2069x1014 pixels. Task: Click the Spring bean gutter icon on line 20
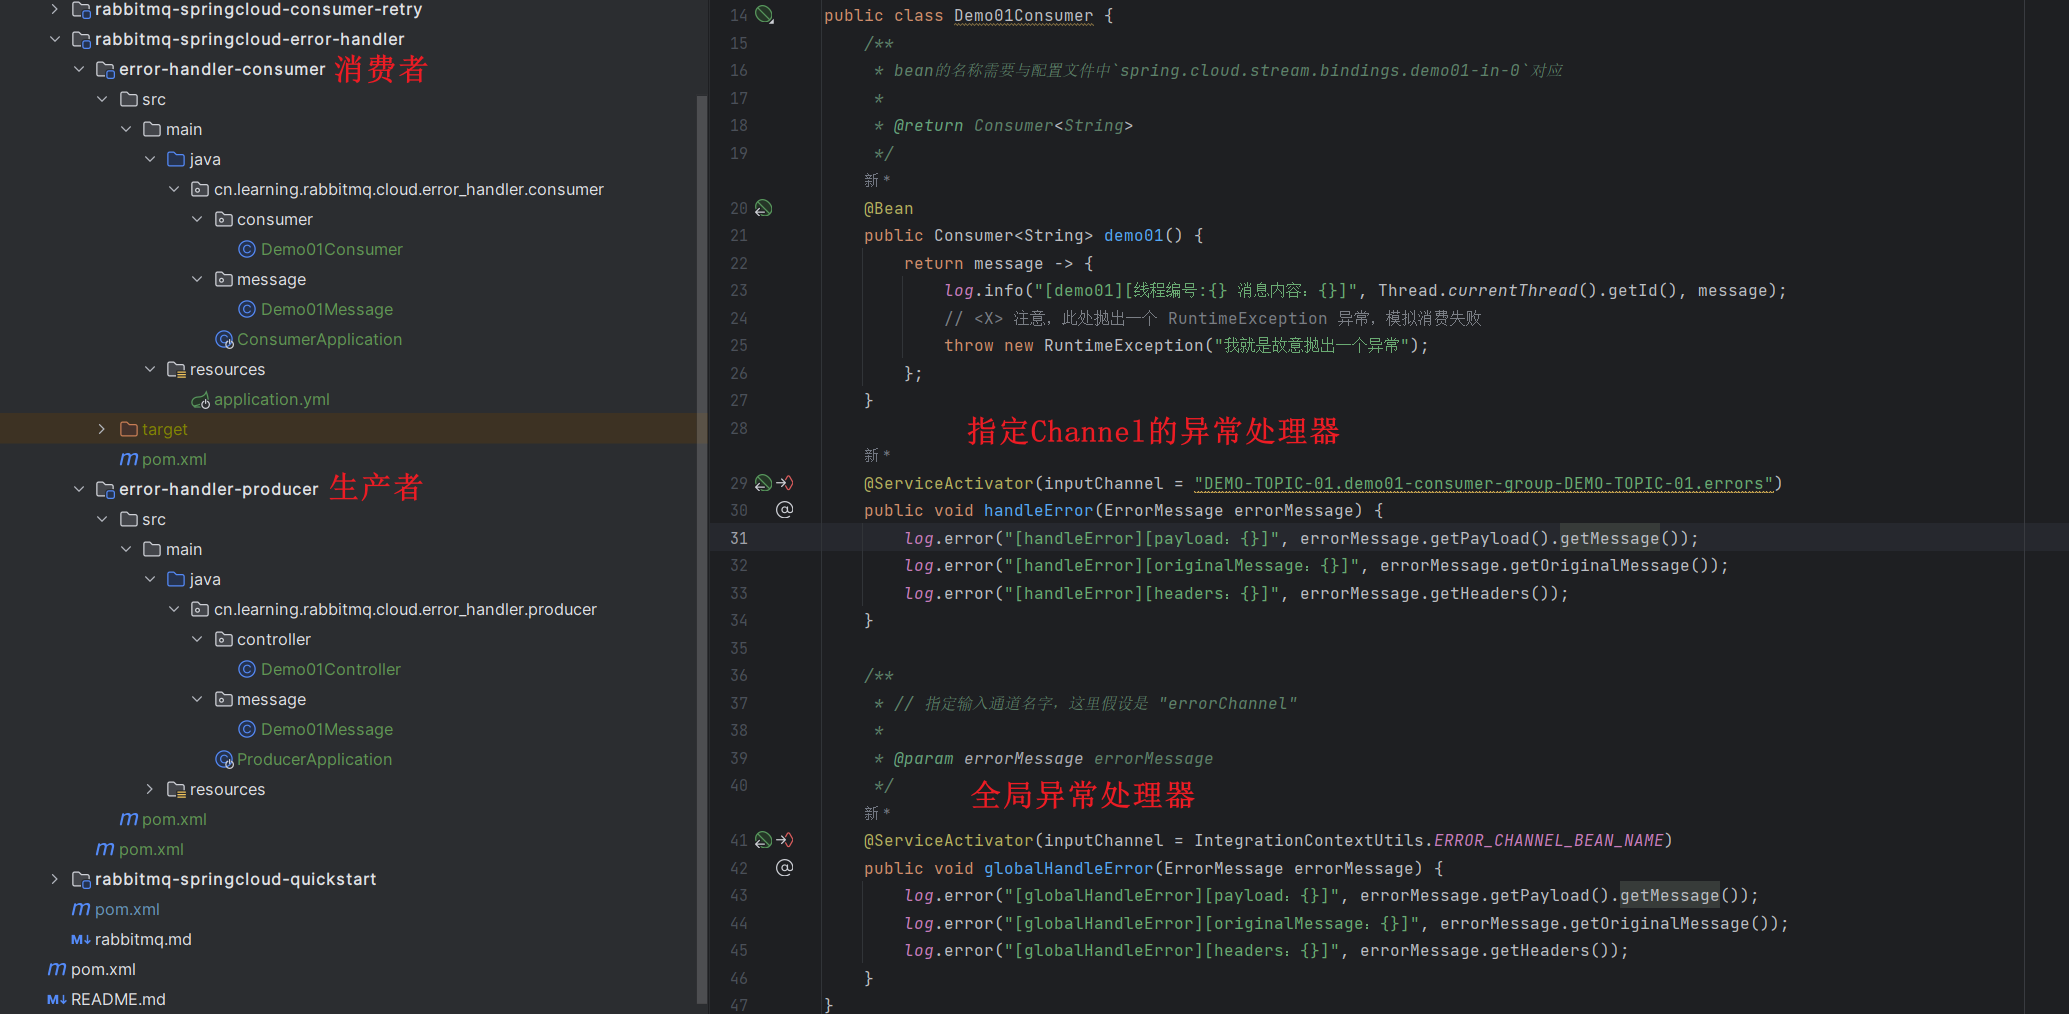coord(763,208)
